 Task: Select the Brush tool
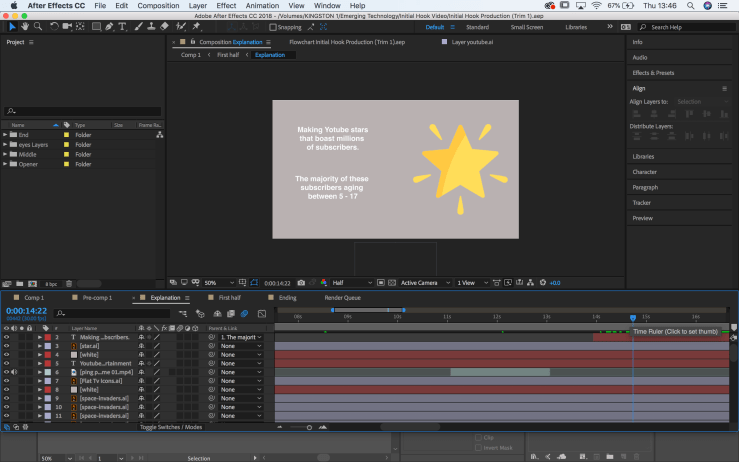pos(138,27)
